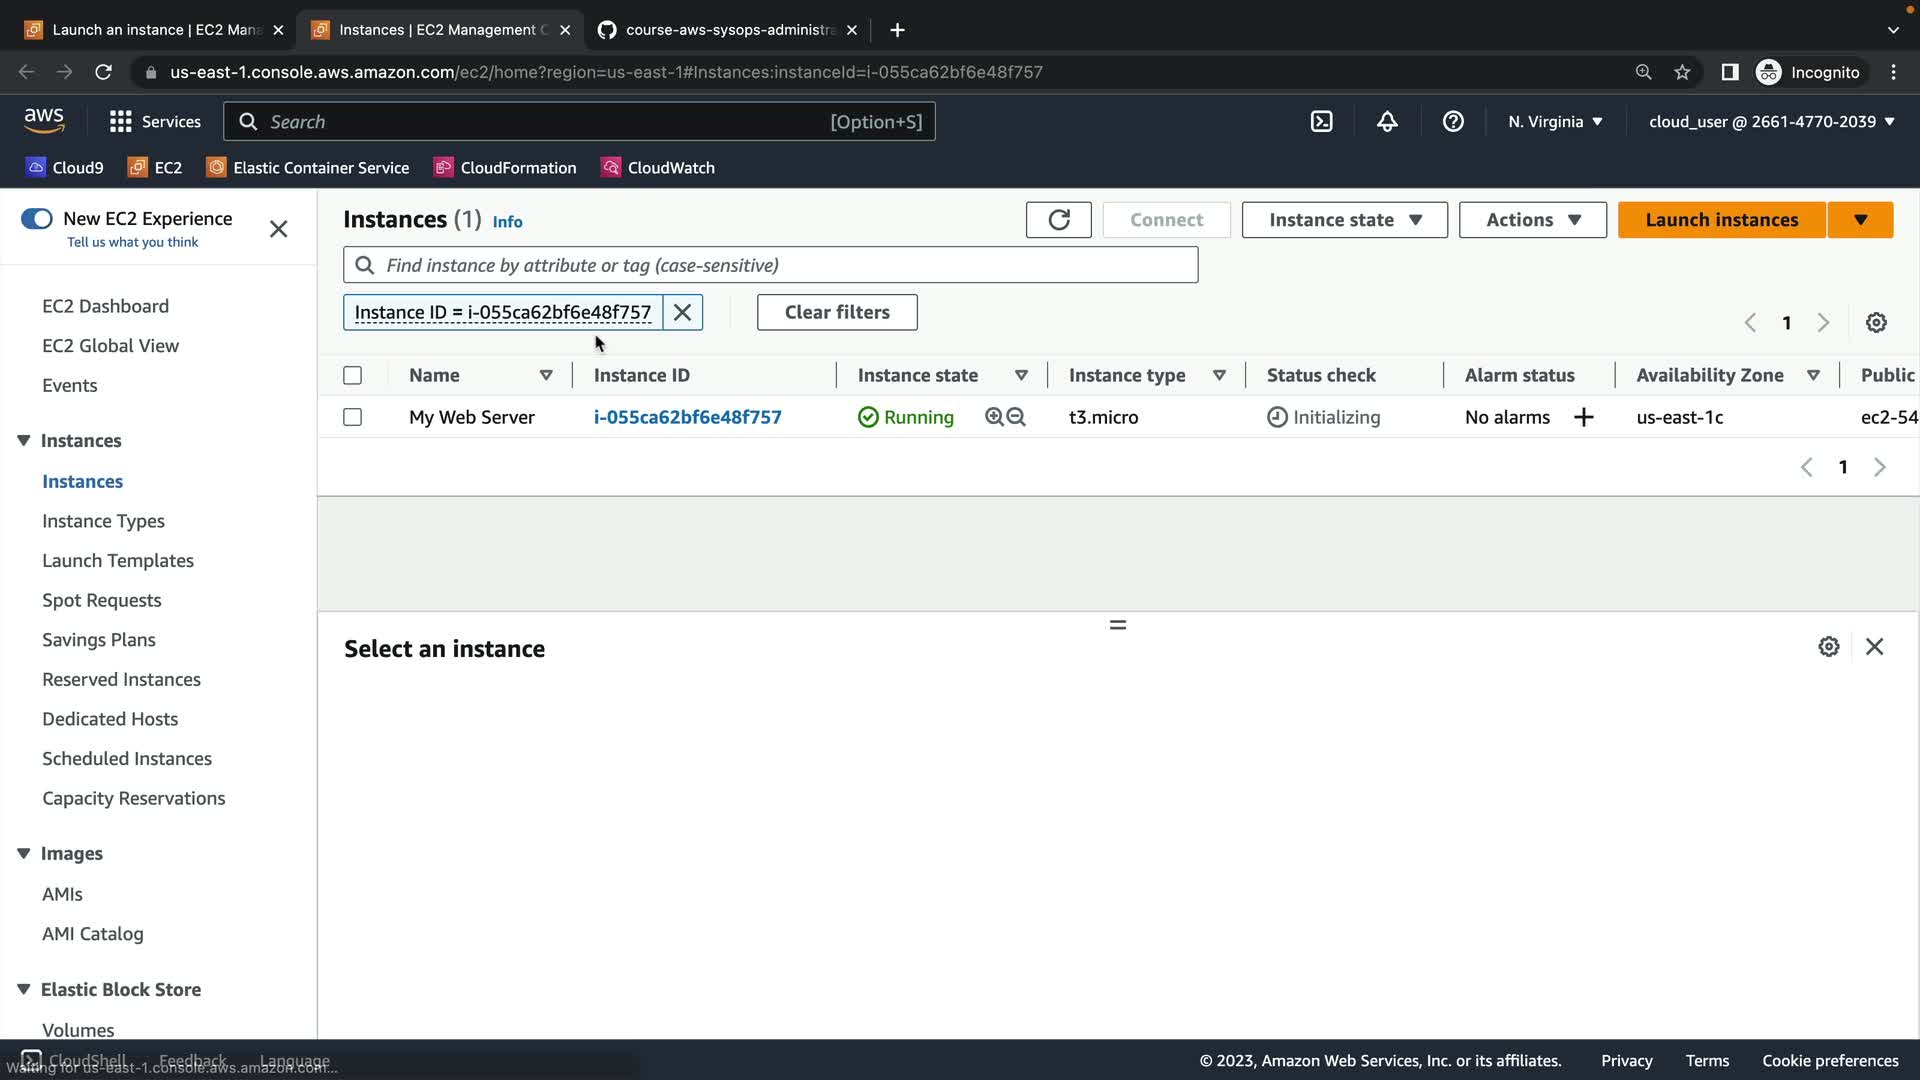The image size is (1920, 1080).
Task: Expand the Actions dropdown menu
Action: click(1532, 220)
